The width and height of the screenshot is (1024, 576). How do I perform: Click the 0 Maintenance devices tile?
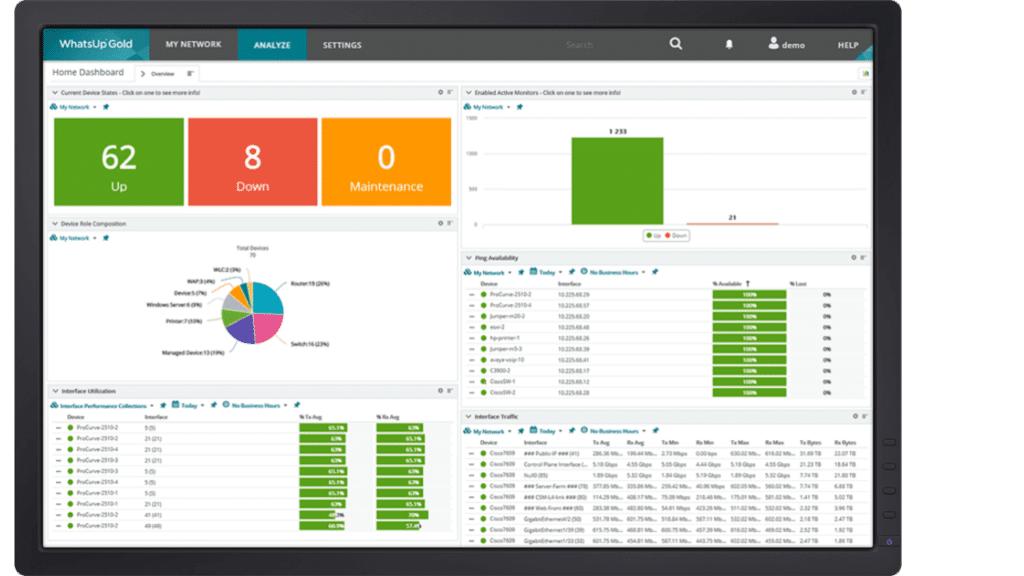point(386,162)
